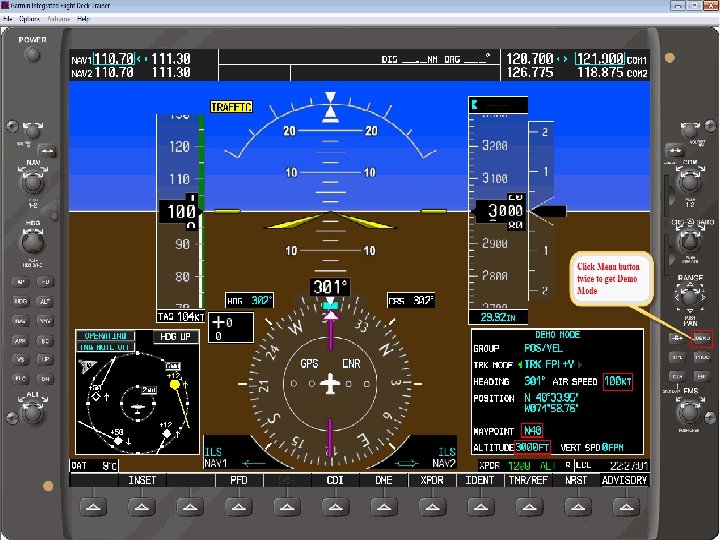This screenshot has height=540, width=720.
Task: Click the Direct-To key beside MENU
Action: (677, 338)
